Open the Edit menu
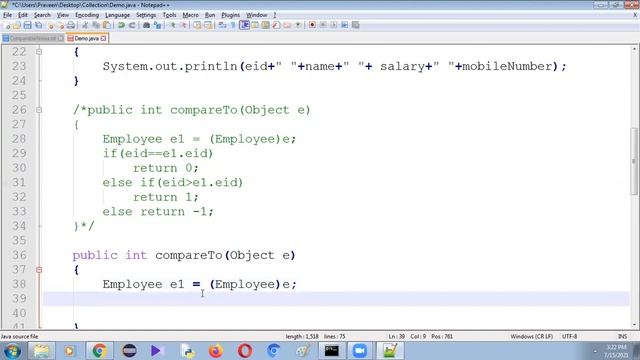Image resolution: width=640 pixels, height=360 pixels. (23, 15)
